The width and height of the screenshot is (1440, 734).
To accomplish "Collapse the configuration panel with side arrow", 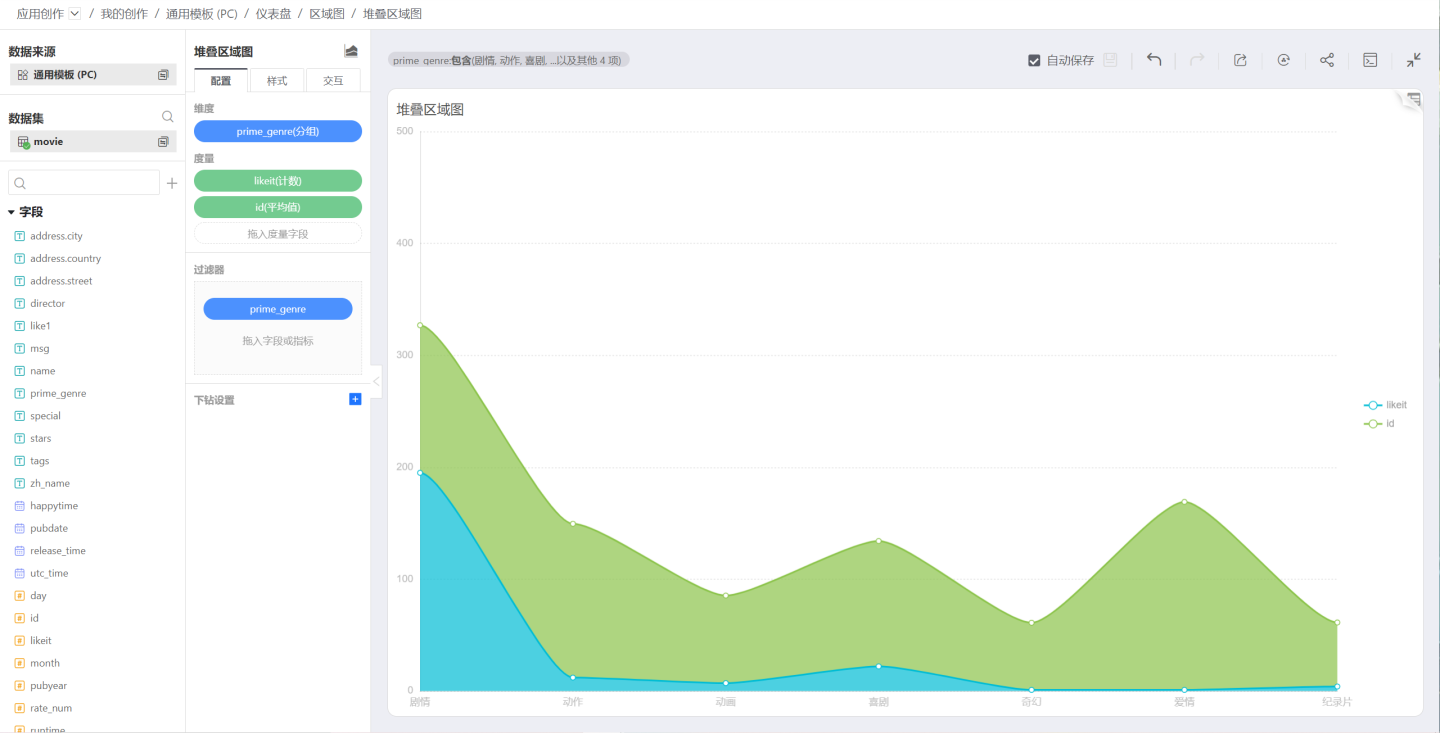I will [x=376, y=381].
